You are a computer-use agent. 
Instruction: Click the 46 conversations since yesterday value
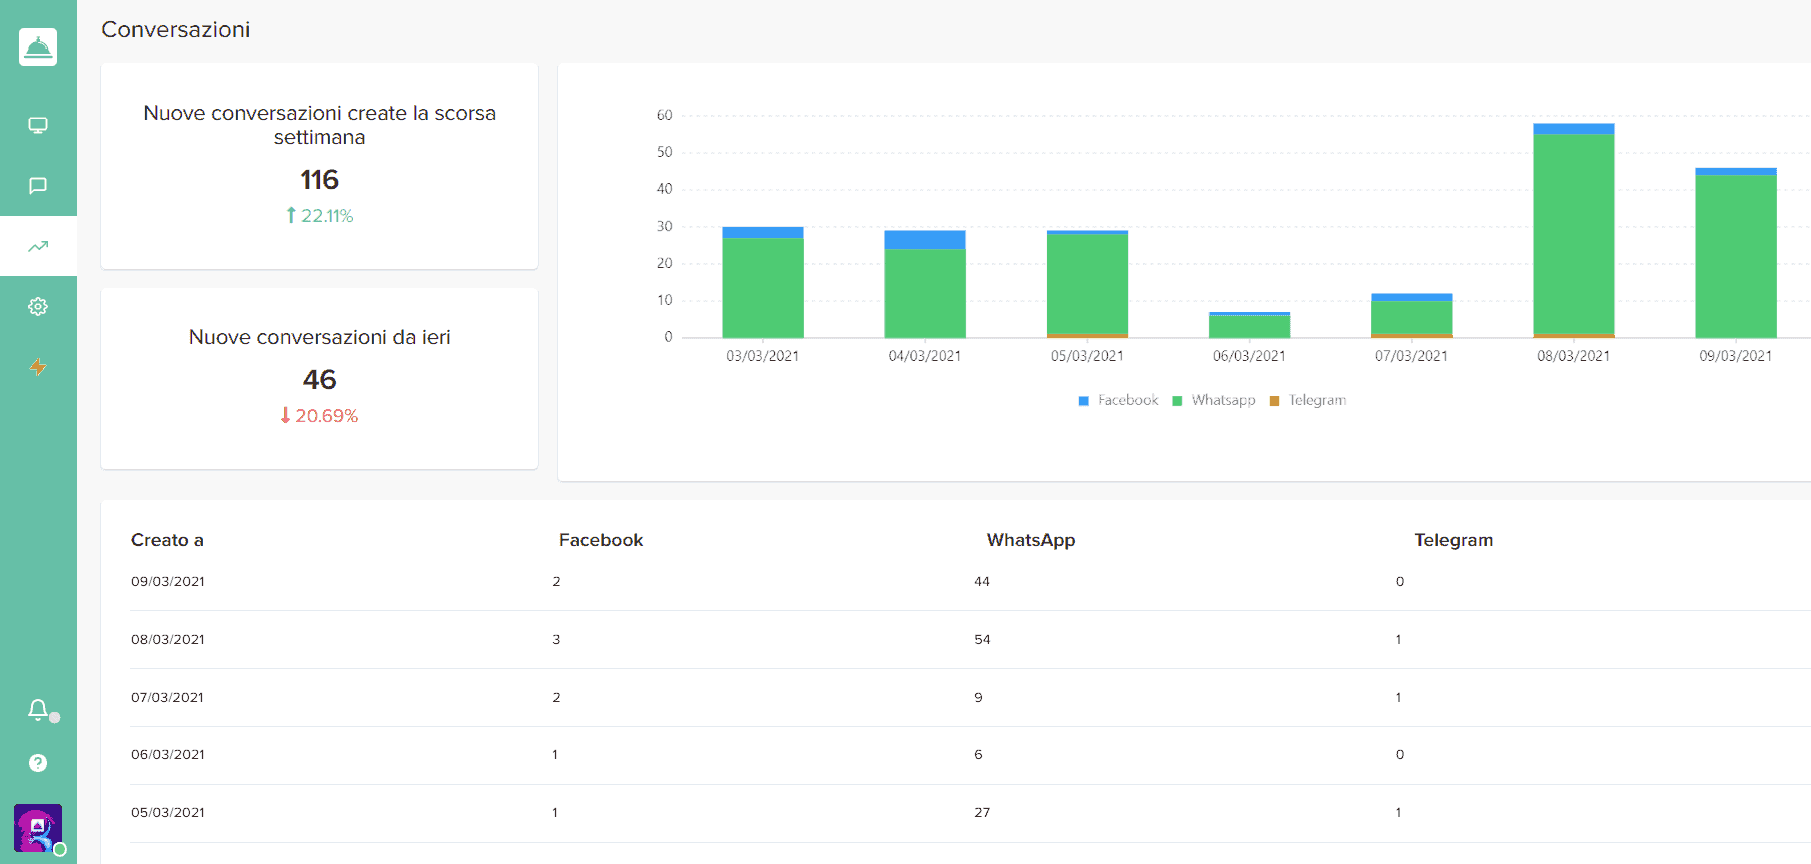click(320, 380)
